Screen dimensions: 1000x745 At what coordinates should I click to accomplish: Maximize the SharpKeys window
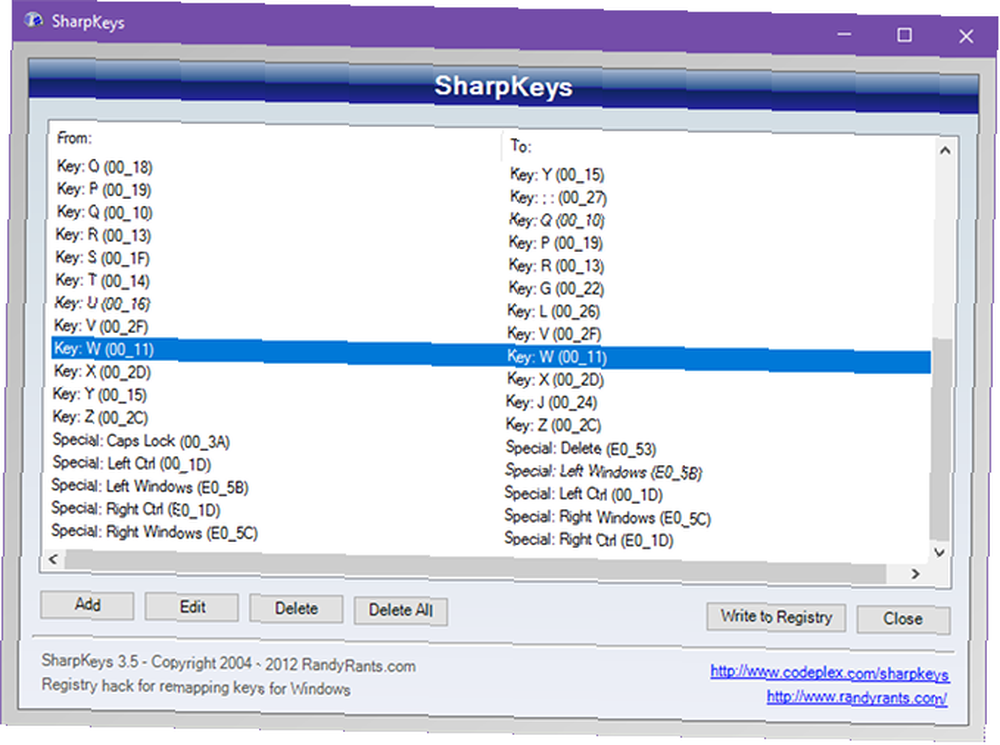click(x=904, y=35)
